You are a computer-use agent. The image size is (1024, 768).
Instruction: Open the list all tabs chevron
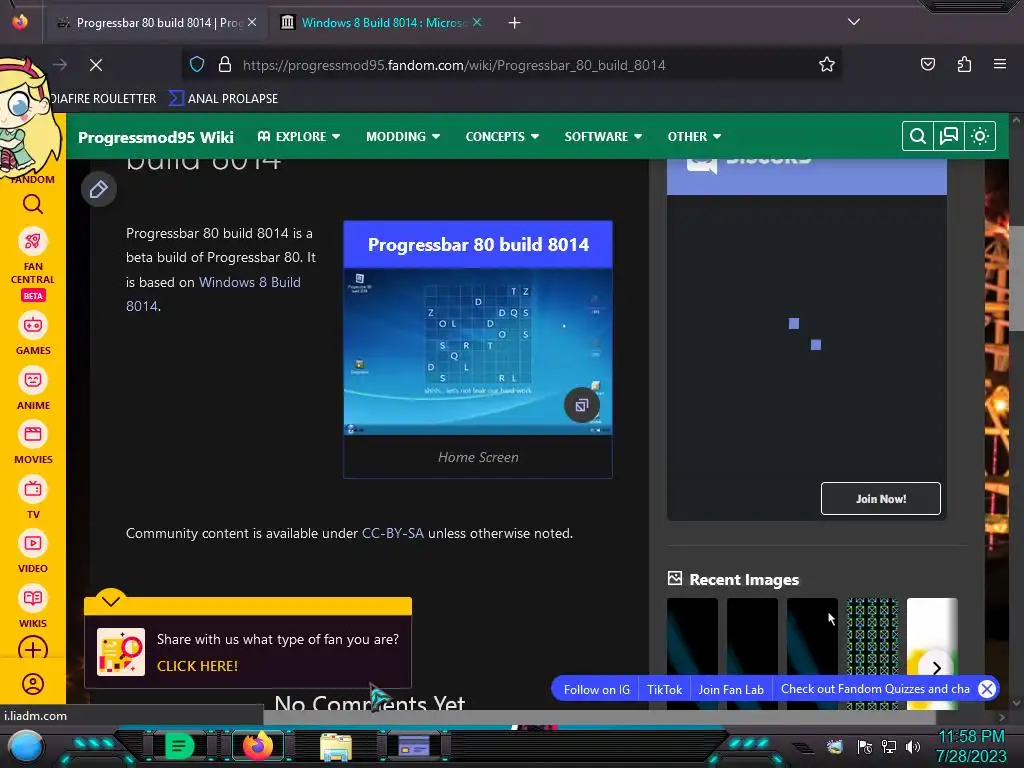pos(854,22)
